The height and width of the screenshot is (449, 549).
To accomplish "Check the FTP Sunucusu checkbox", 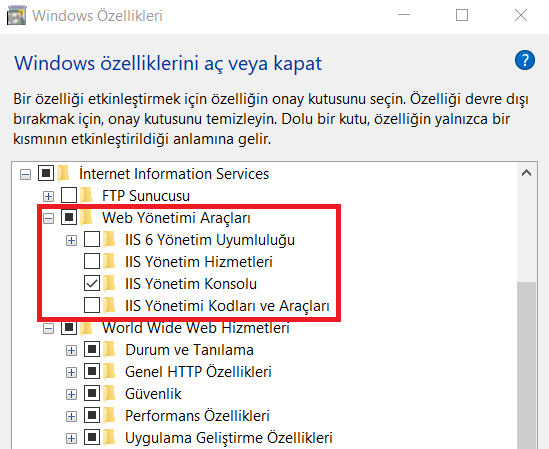I will coord(69,195).
